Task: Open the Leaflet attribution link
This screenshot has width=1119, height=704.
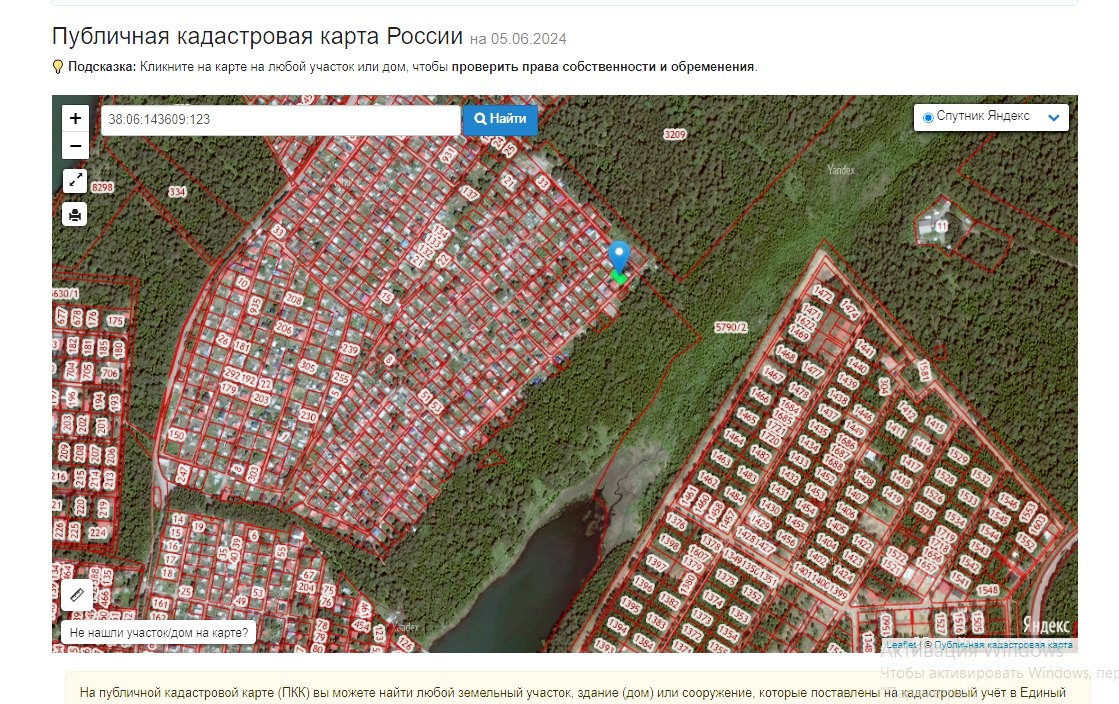Action: click(x=901, y=645)
